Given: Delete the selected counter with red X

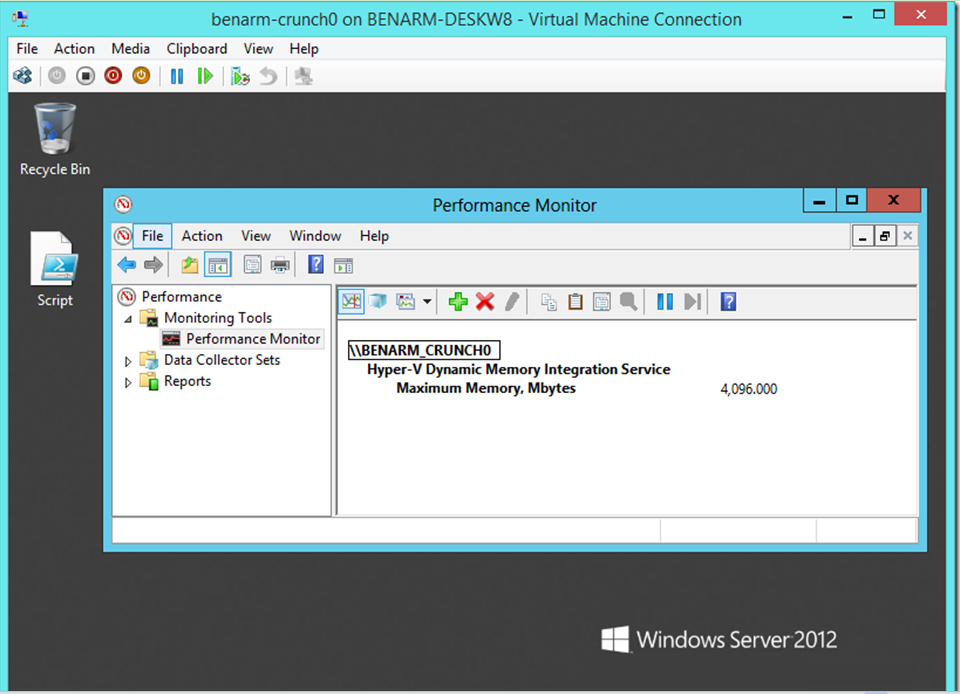Looking at the screenshot, I should (x=485, y=302).
